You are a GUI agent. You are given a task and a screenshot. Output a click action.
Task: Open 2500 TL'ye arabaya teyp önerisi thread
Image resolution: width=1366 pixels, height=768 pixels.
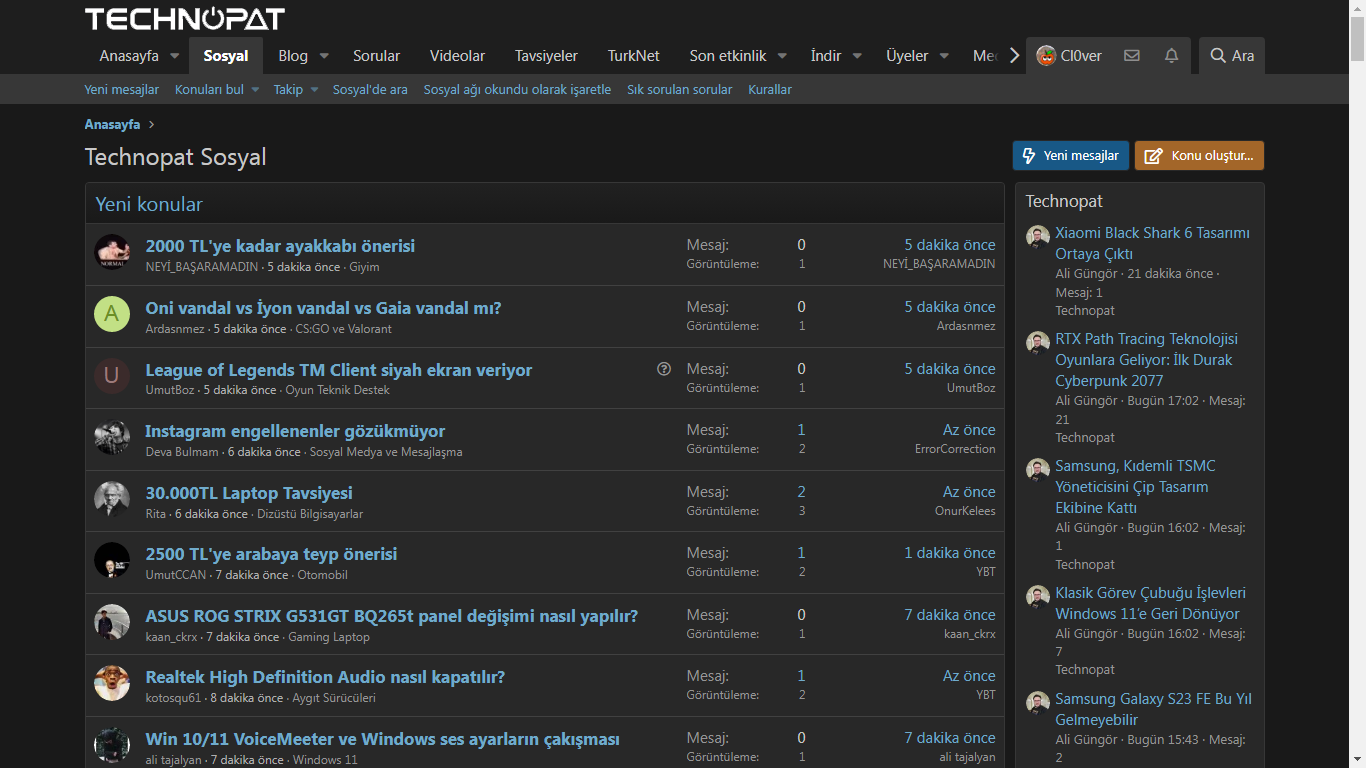point(271,554)
